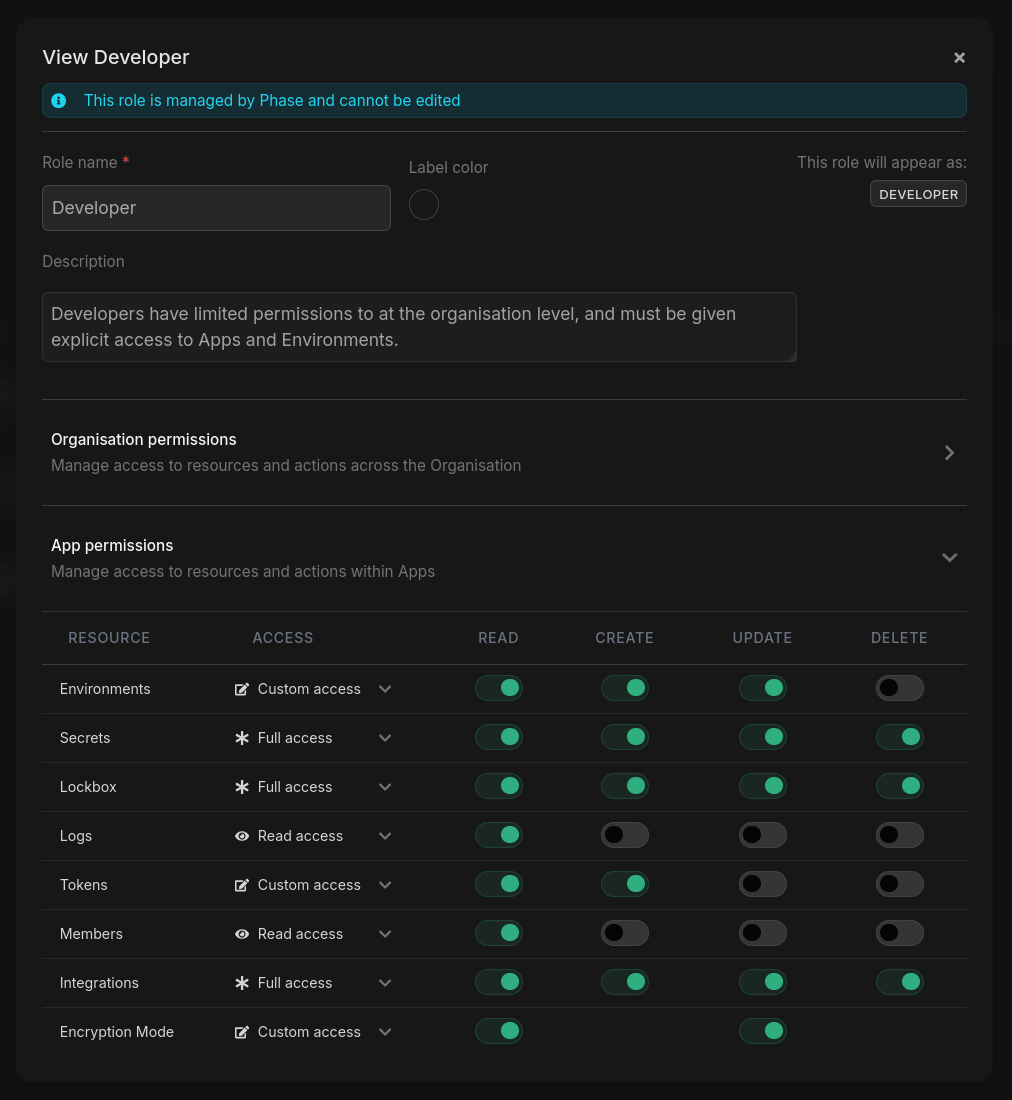Expand the Organisation permissions section
Image resolution: width=1012 pixels, height=1100 pixels.
coord(949,453)
